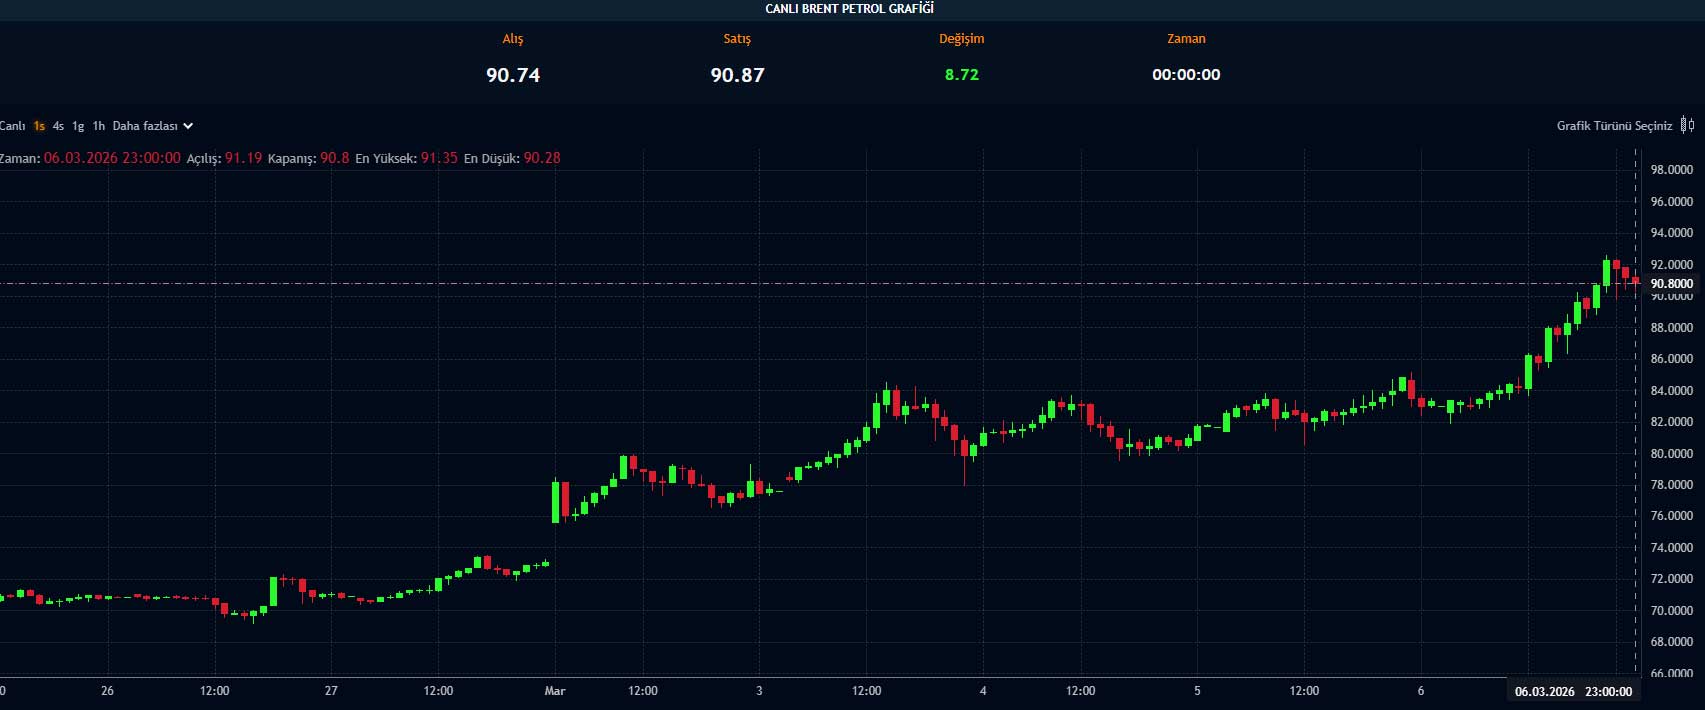Viewport: 1705px width, 710px height.
Task: Click the 06.03.2026 23:00:00 crosshair time label
Action: click(x=1573, y=691)
